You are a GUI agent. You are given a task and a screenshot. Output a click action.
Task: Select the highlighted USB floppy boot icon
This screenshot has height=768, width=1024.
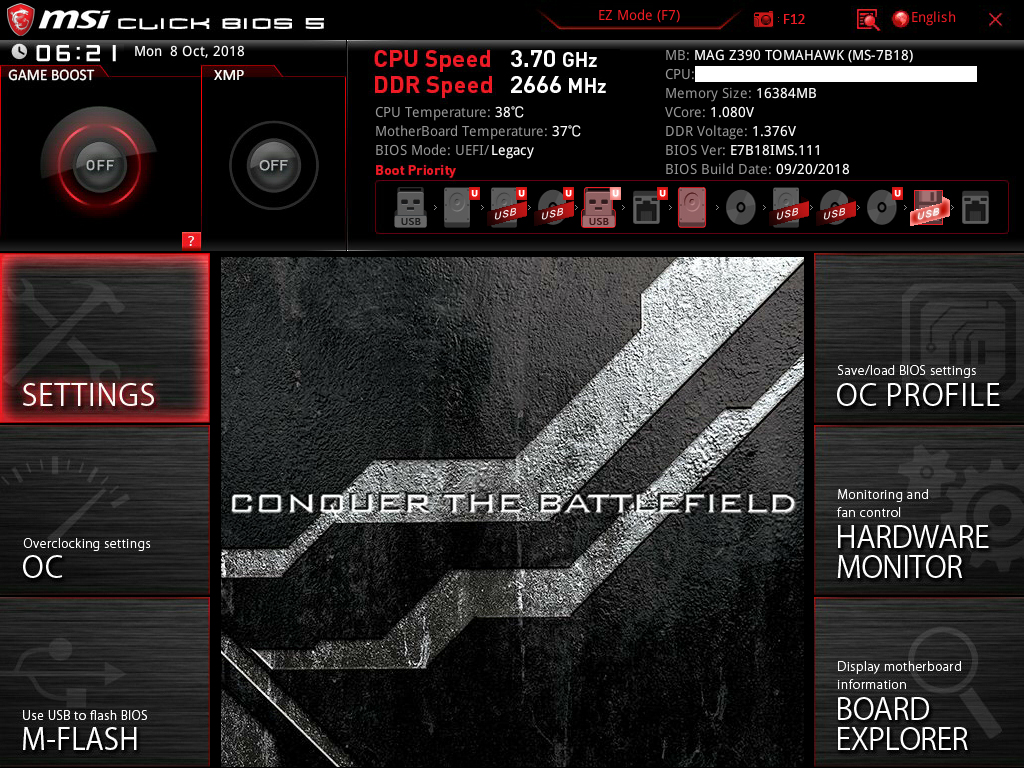(x=927, y=208)
